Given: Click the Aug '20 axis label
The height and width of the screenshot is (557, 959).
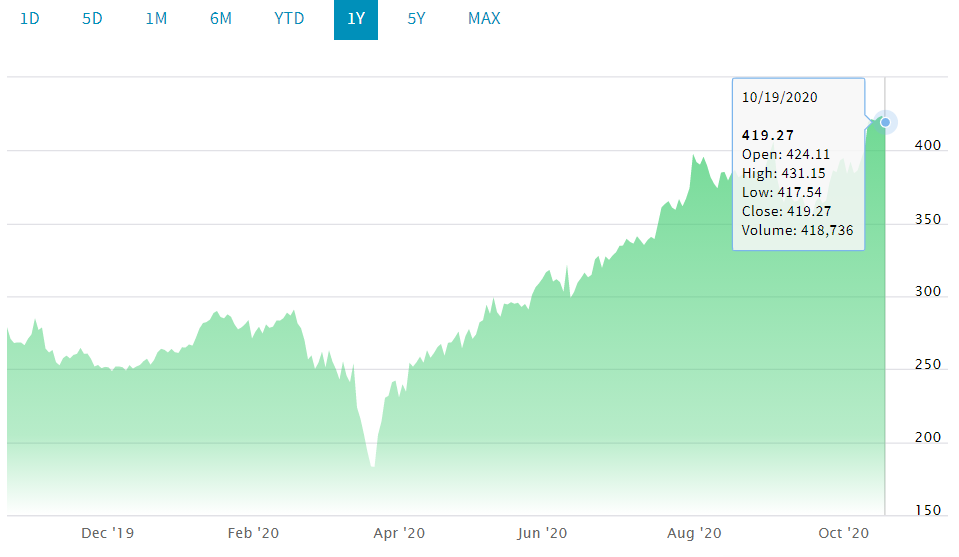Looking at the screenshot, I should pyautogui.click(x=696, y=533).
